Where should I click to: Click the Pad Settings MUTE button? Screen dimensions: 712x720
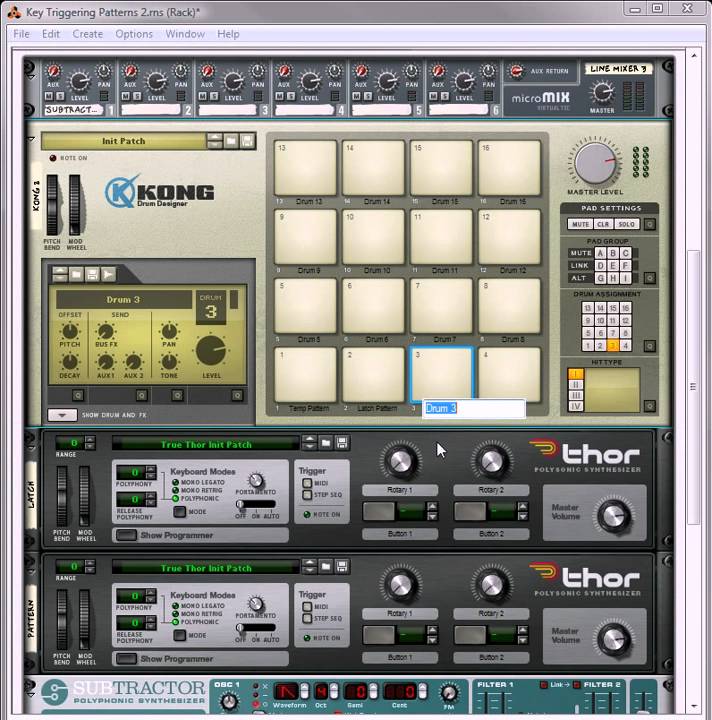point(580,224)
